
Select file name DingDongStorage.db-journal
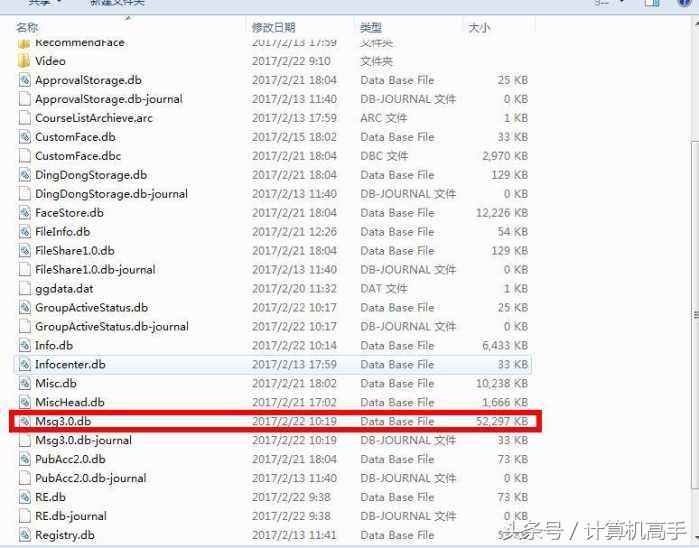point(111,194)
